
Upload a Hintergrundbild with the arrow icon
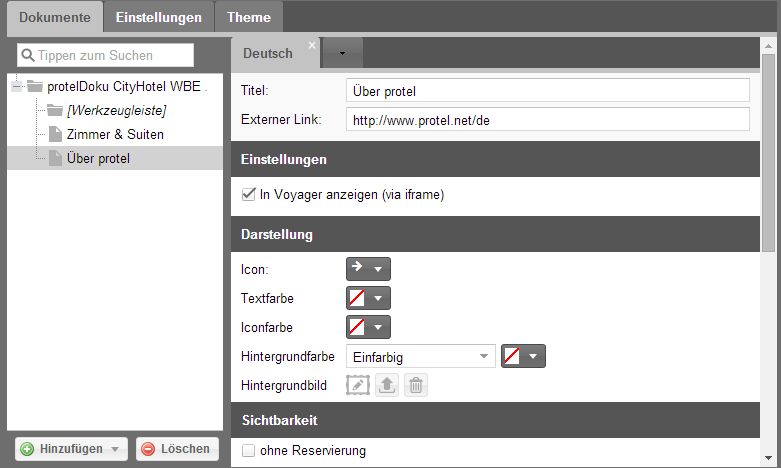click(387, 385)
